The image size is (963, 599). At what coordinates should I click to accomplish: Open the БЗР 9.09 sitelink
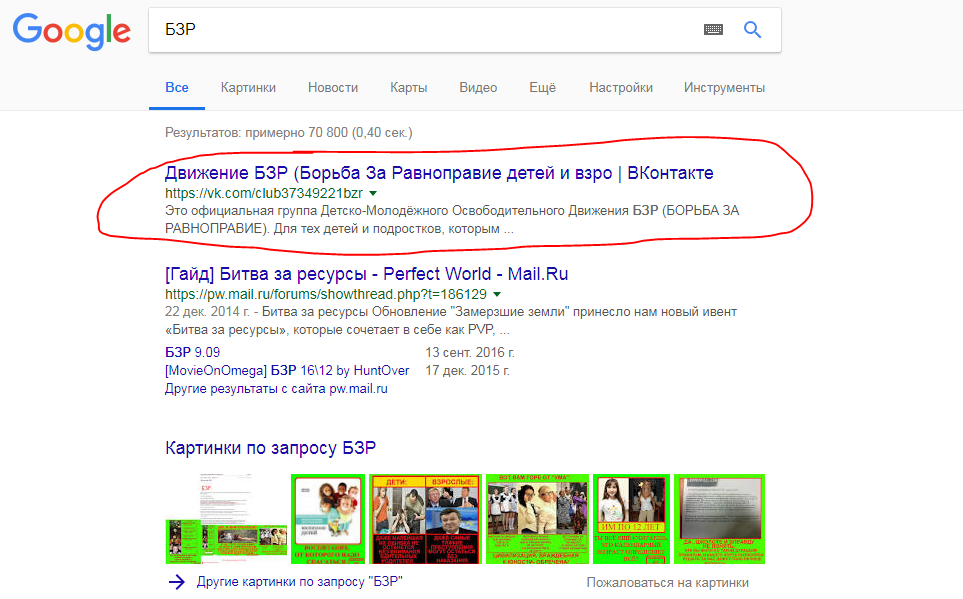coord(192,353)
